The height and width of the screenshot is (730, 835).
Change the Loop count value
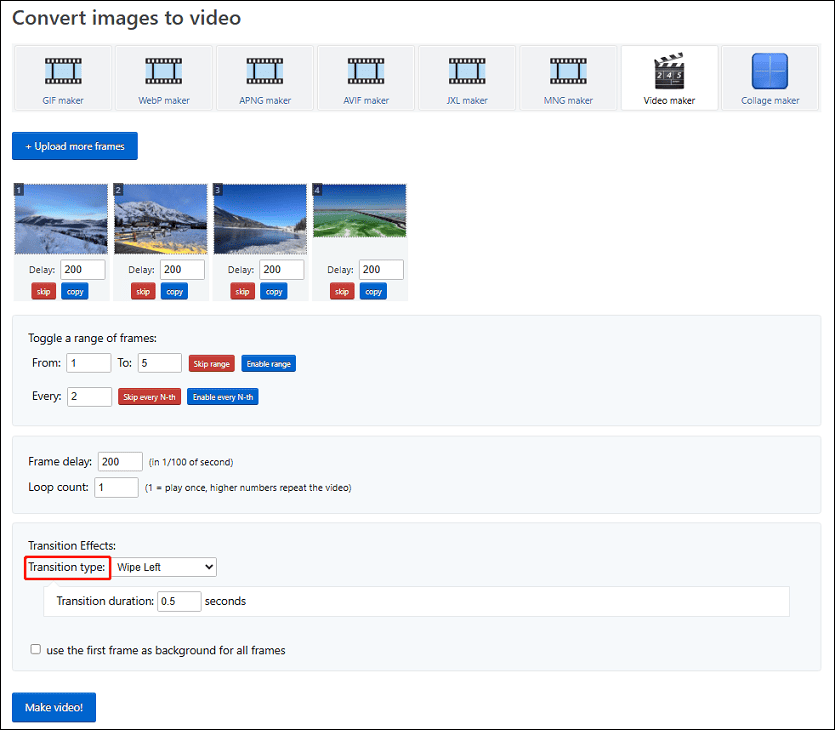point(115,487)
